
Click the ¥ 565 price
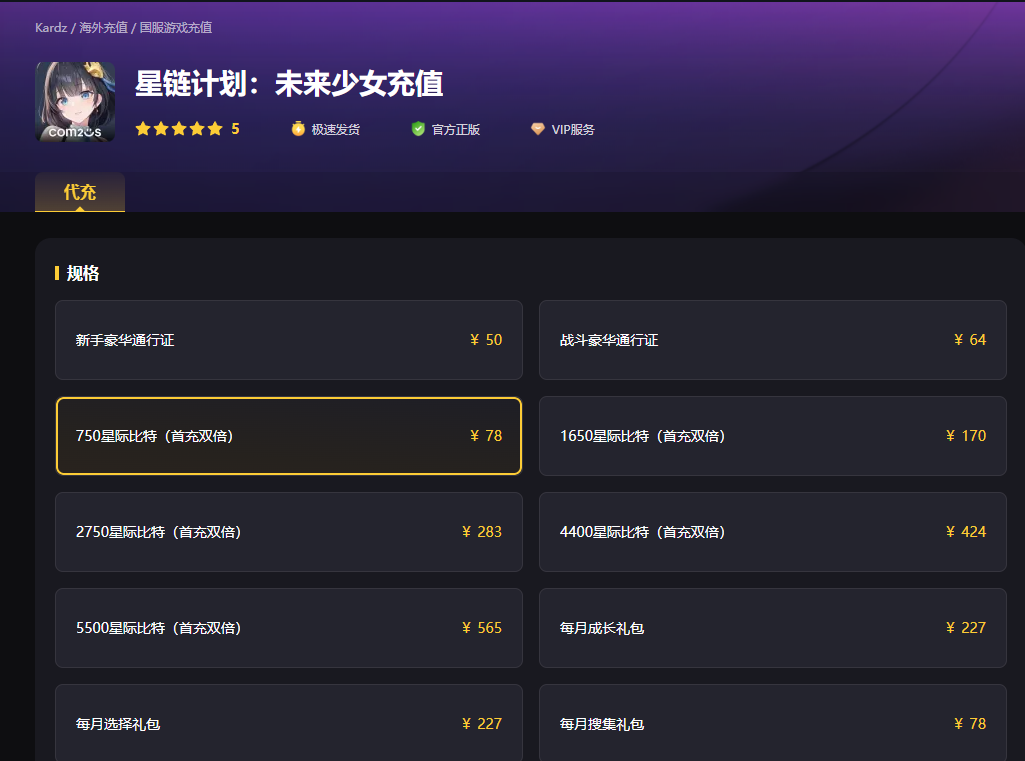[482, 628]
